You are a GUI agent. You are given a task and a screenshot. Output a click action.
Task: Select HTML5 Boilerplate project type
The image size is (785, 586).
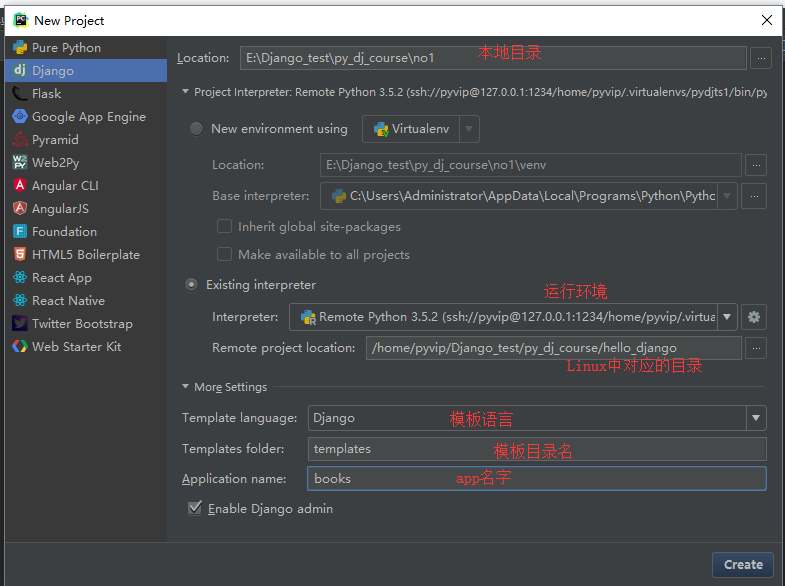click(x=86, y=255)
